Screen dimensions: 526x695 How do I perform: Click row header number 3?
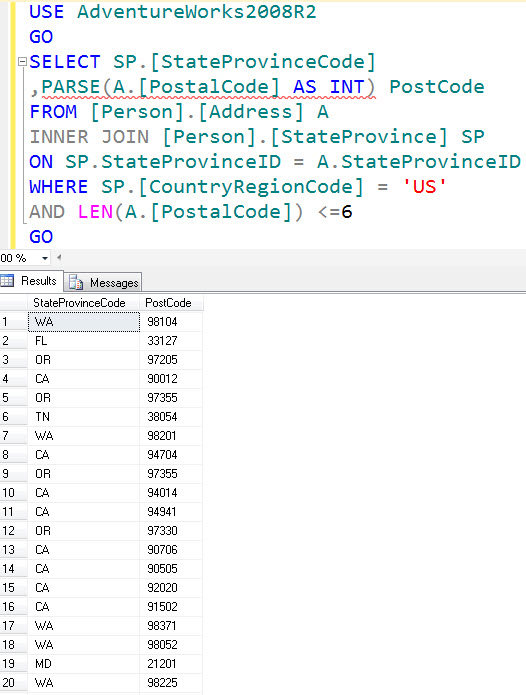(13, 360)
